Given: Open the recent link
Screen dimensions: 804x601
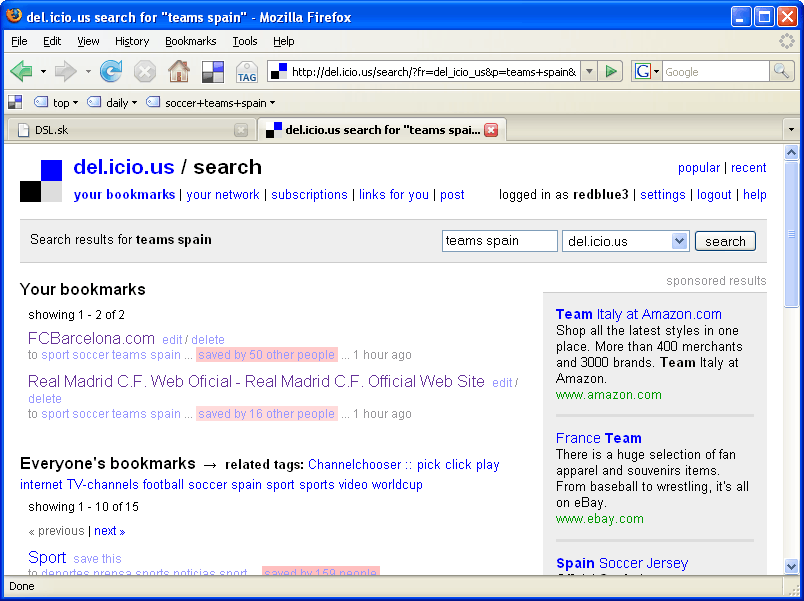Looking at the screenshot, I should point(749,168).
